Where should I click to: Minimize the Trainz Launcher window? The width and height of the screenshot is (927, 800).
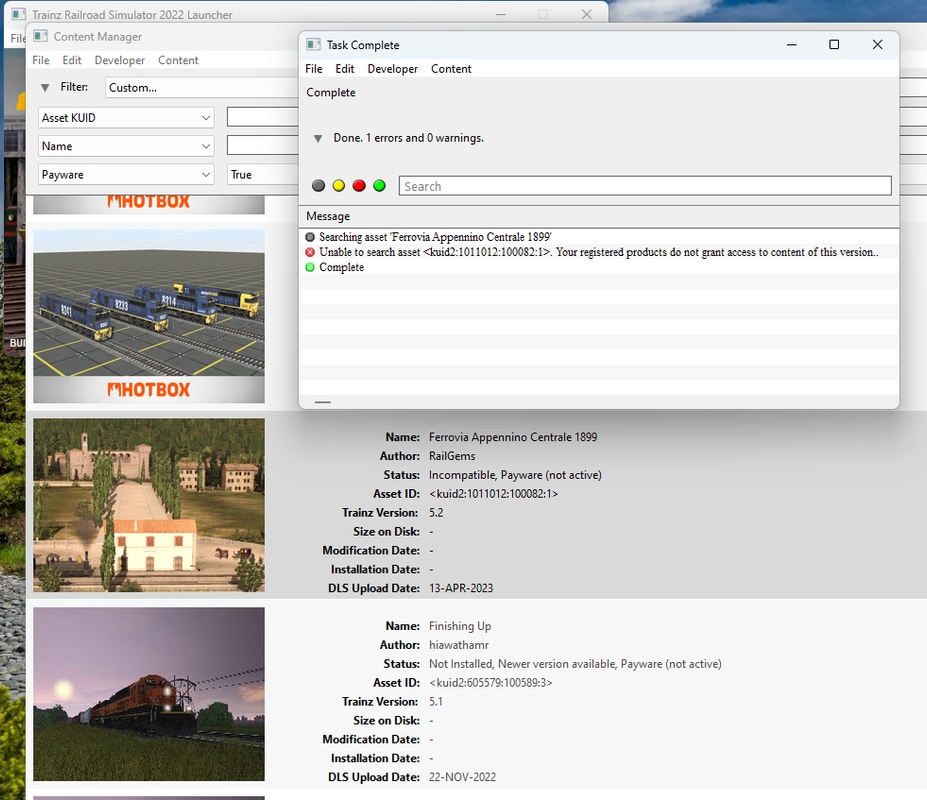pos(501,14)
